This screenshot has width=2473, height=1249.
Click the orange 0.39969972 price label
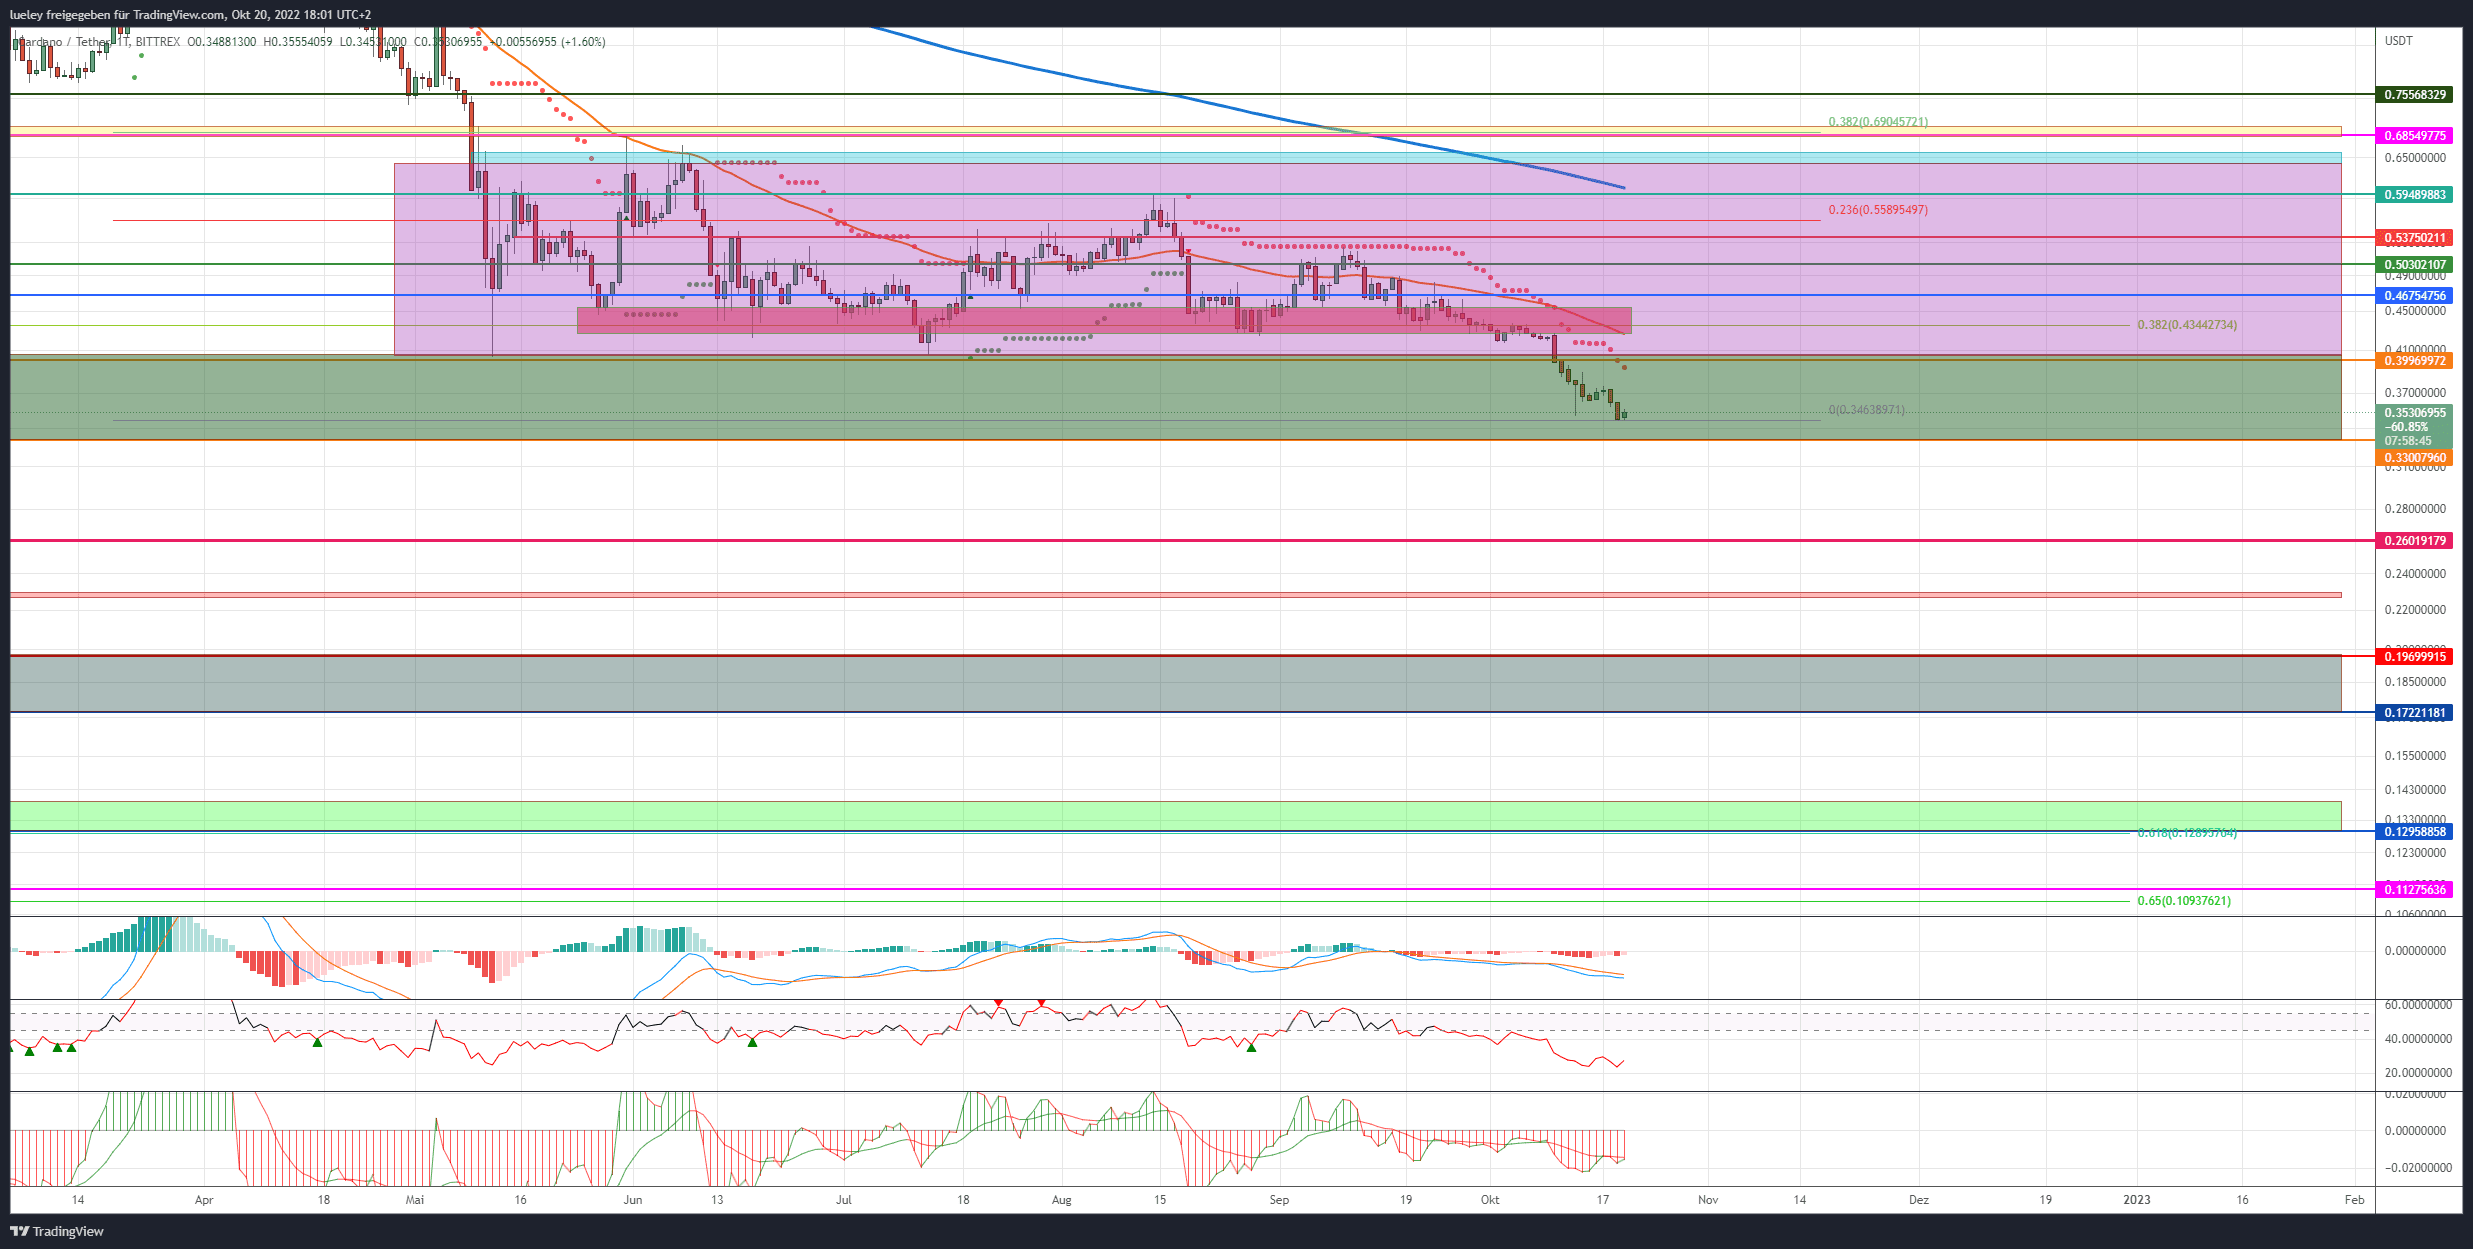2415,361
